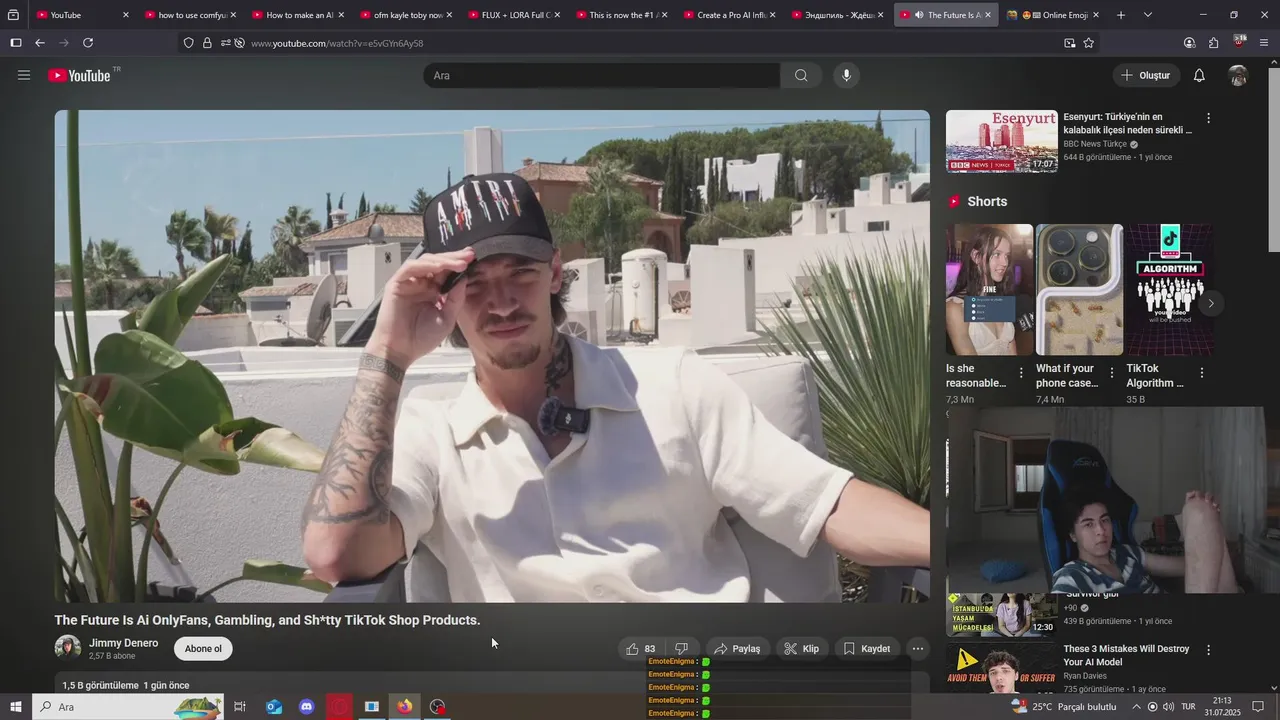This screenshot has height=720, width=1280.
Task: Open options for TikTok Algorithm short
Action: click(x=1201, y=373)
